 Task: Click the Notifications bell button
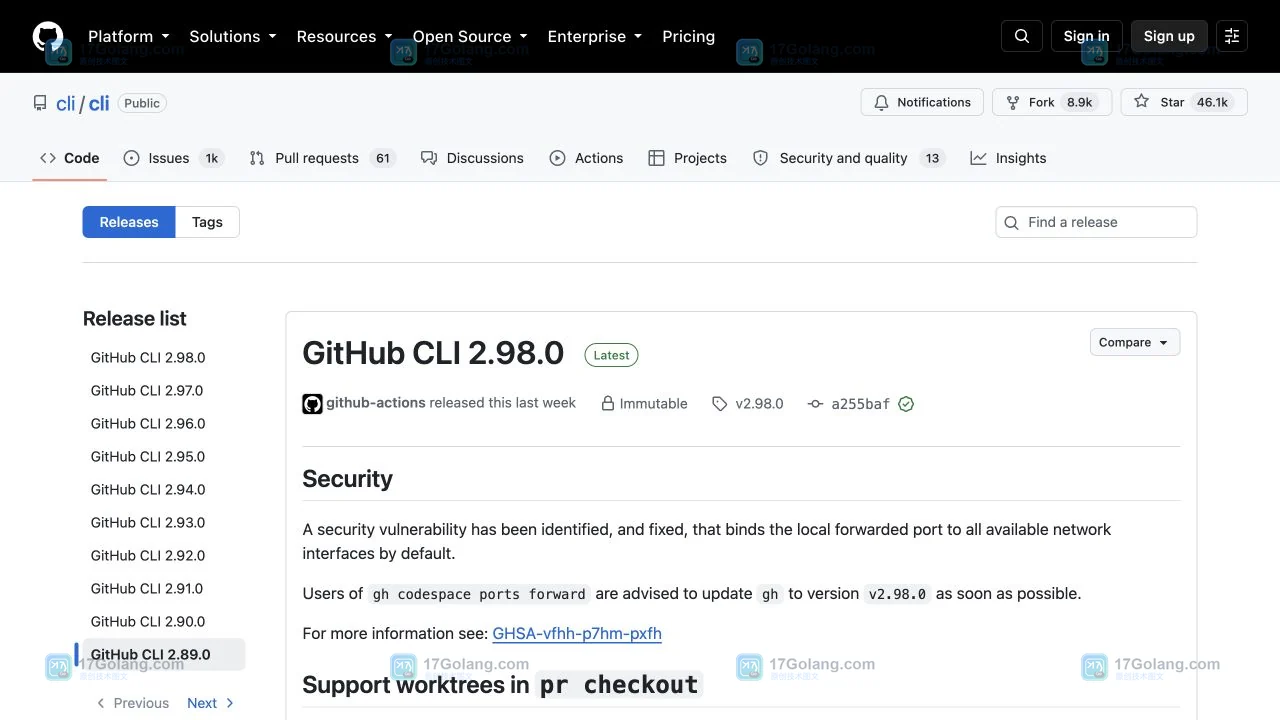click(922, 102)
